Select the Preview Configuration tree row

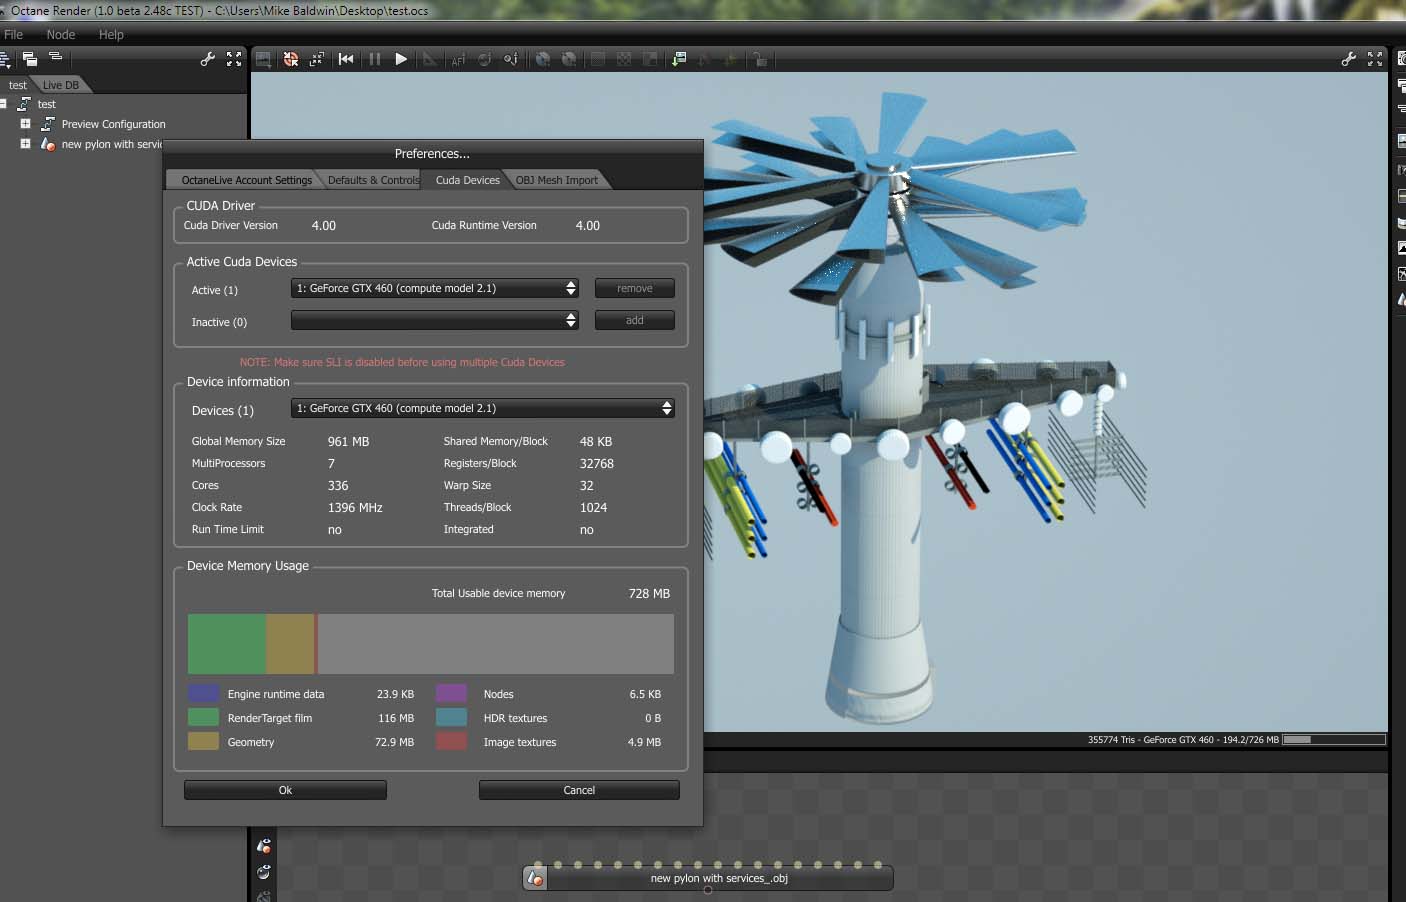click(113, 124)
